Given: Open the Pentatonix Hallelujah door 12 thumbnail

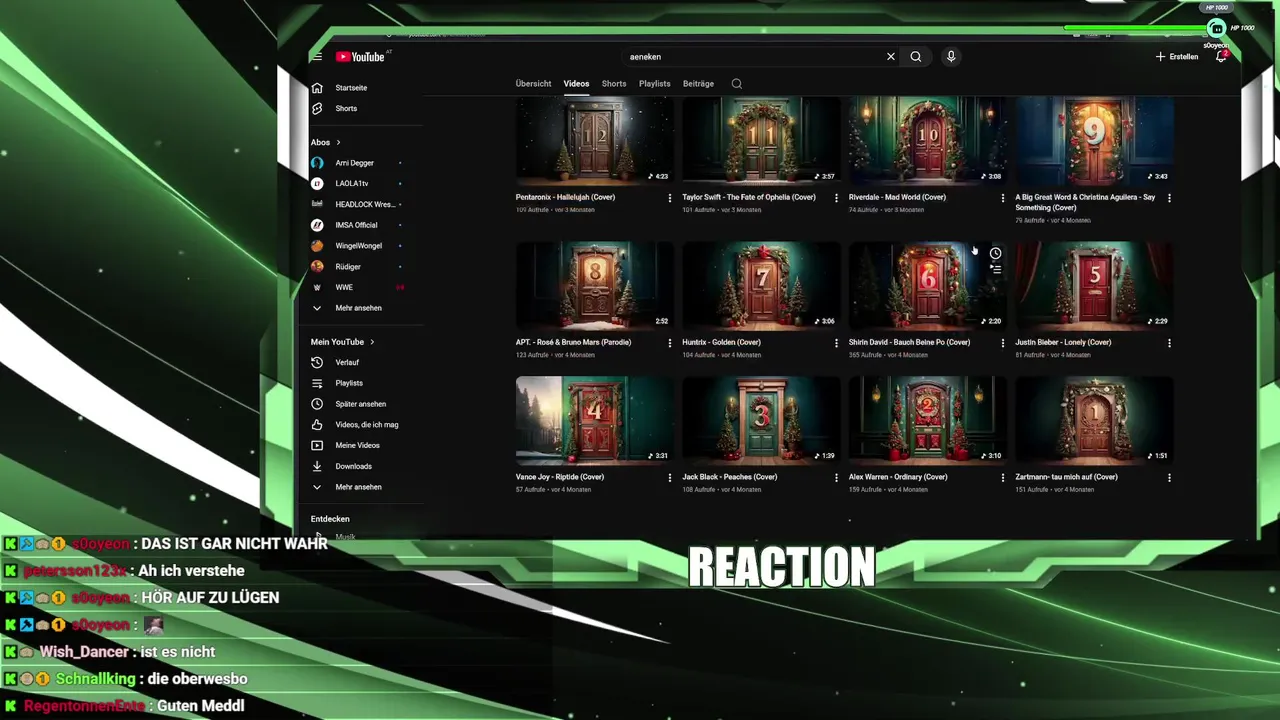Looking at the screenshot, I should pyautogui.click(x=594, y=141).
